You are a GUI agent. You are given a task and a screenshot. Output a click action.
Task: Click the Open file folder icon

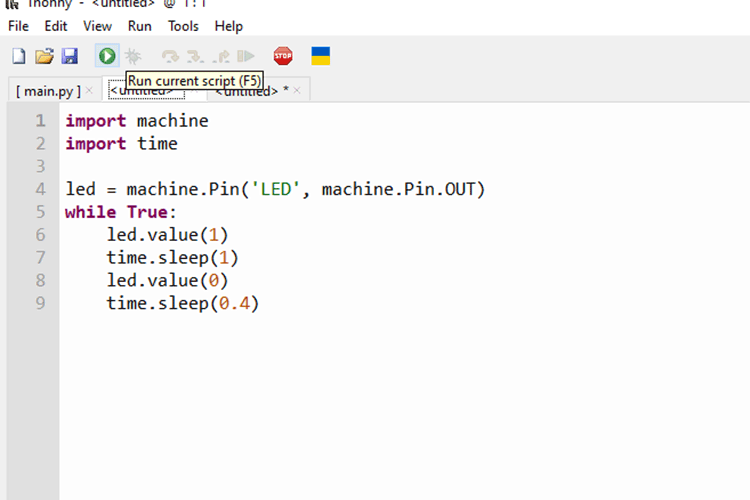tap(44, 56)
